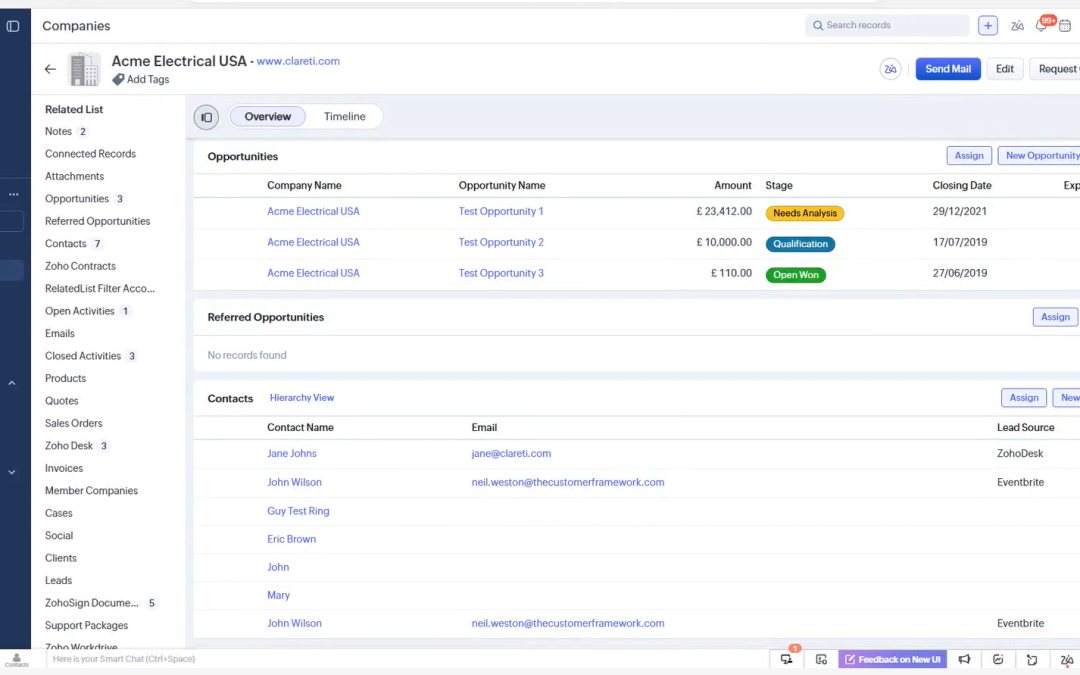Viewport: 1080px width, 675px height.
Task: Select Attachments in Related List
Action: [x=74, y=176]
